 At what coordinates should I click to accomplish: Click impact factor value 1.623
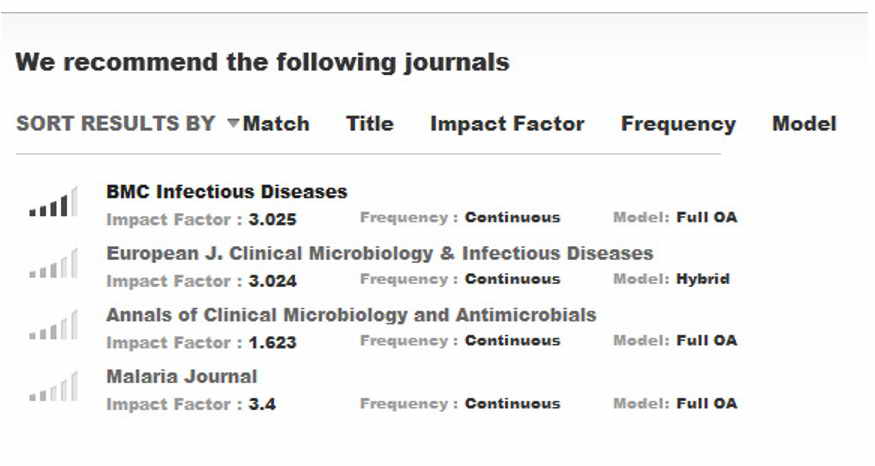(x=272, y=342)
